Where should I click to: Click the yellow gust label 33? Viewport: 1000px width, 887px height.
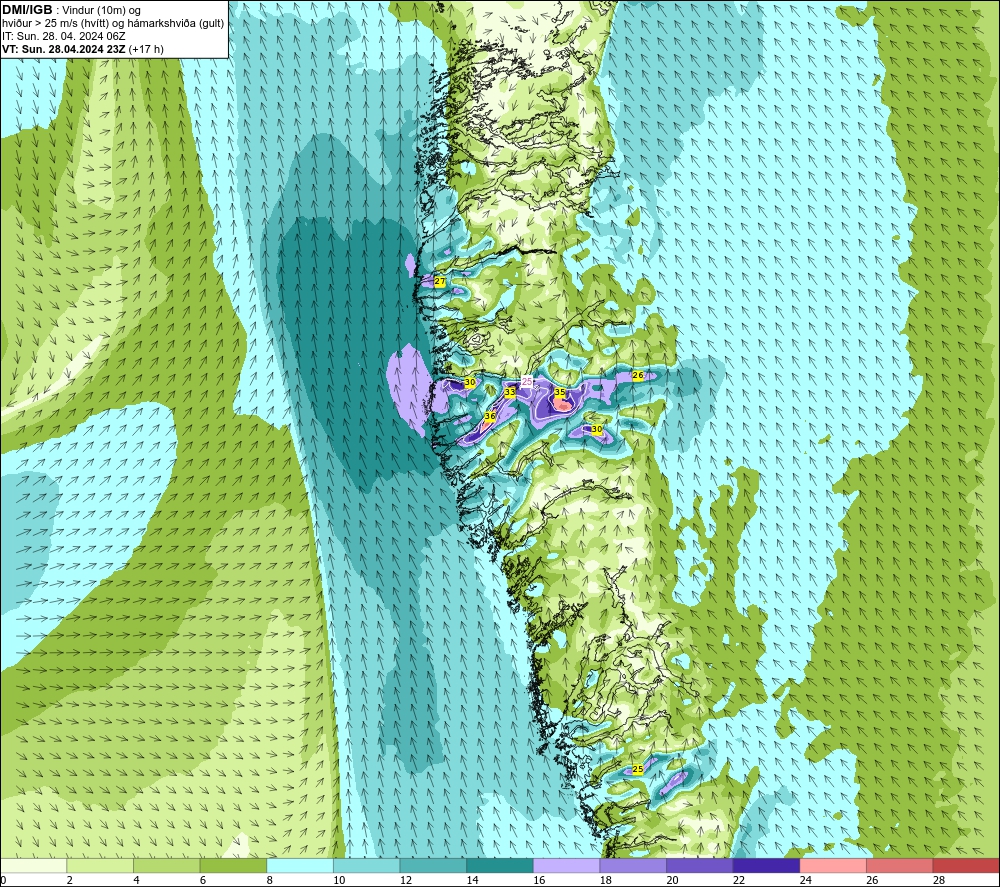[x=510, y=392]
